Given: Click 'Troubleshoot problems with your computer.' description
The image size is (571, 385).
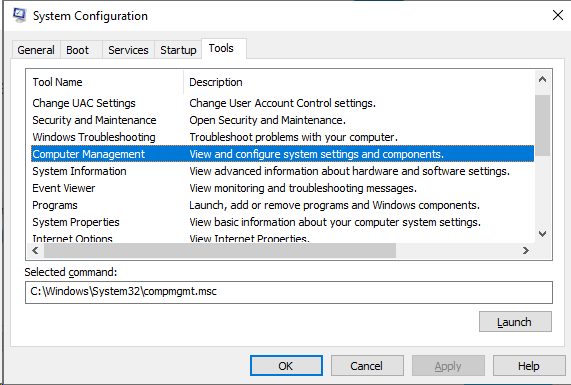Looking at the screenshot, I should click(x=294, y=137).
